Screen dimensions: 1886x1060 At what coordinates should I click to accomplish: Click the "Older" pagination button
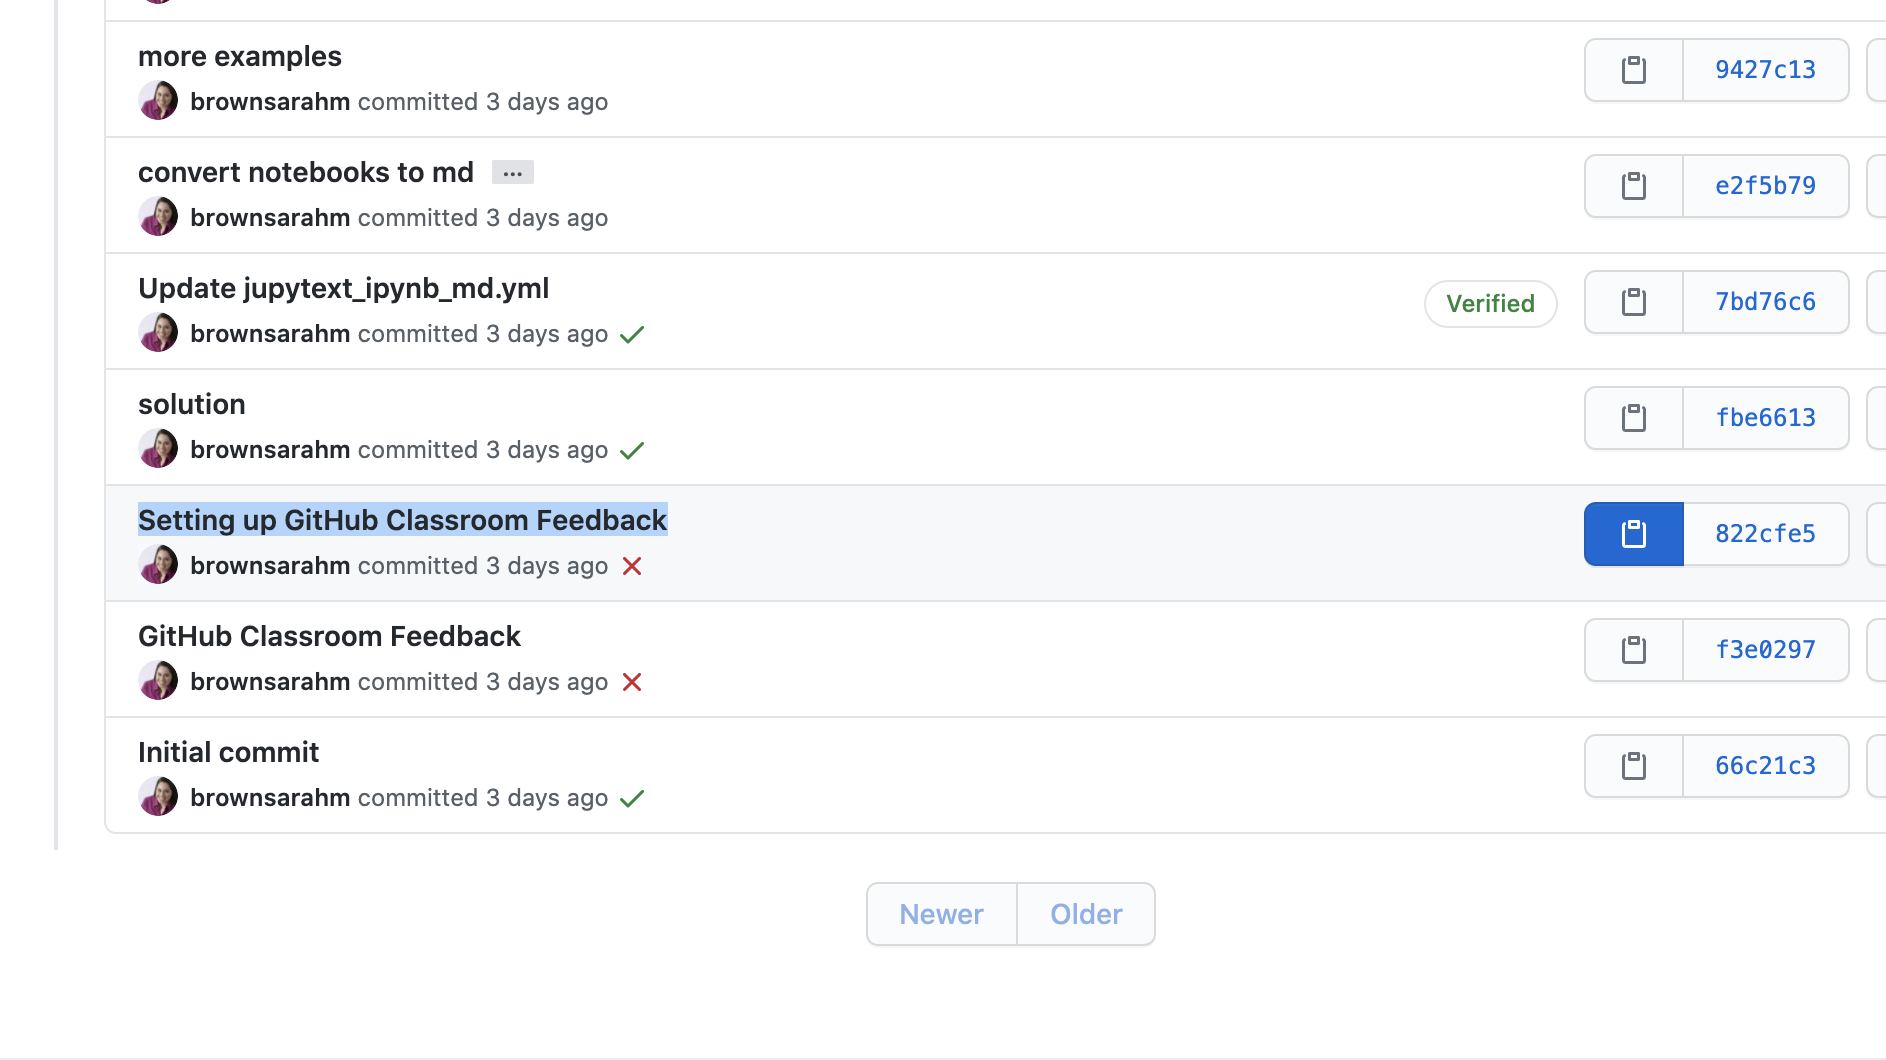point(1086,913)
